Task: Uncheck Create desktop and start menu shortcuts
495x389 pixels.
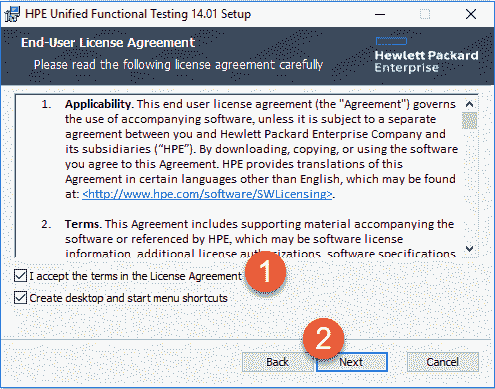Action: pyautogui.click(x=20, y=298)
